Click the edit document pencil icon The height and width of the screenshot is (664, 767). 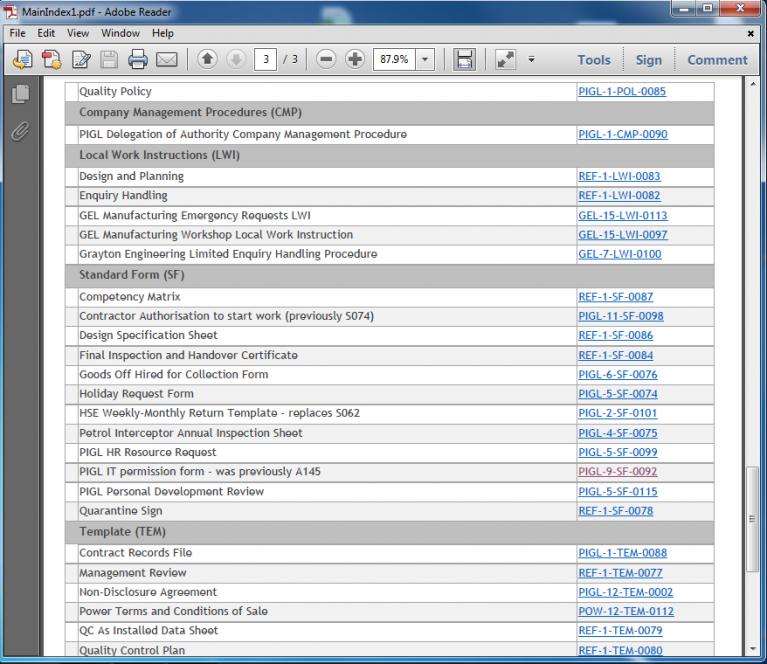(81, 60)
